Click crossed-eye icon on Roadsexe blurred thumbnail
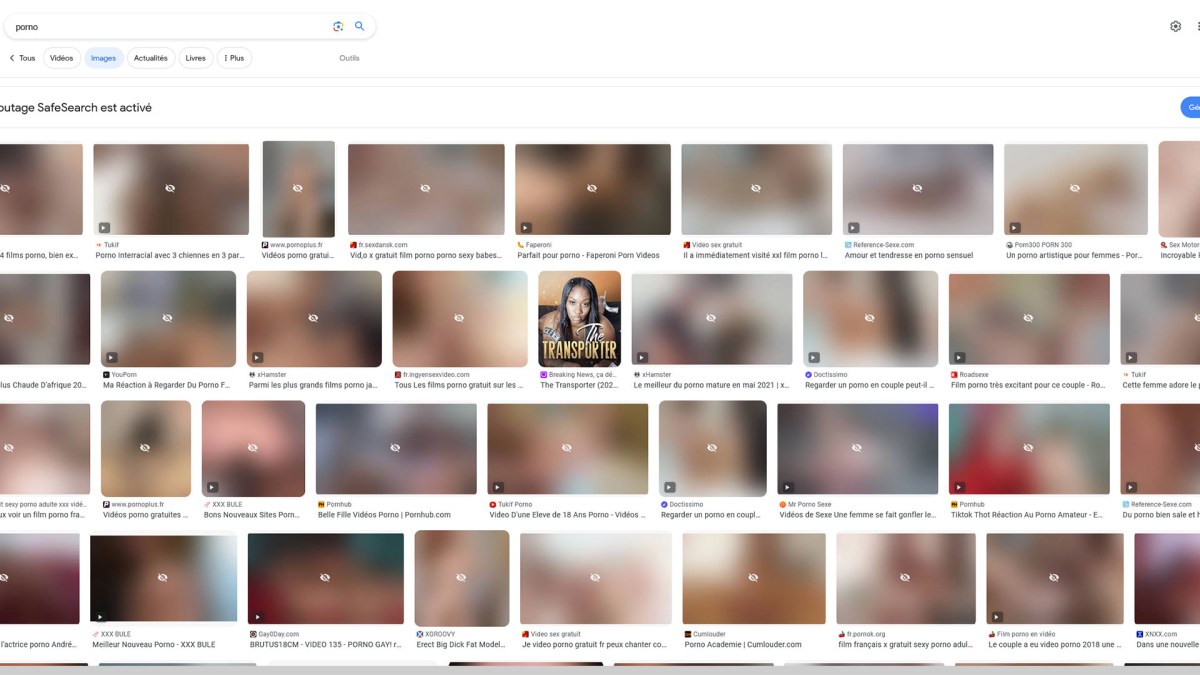 (1029, 318)
